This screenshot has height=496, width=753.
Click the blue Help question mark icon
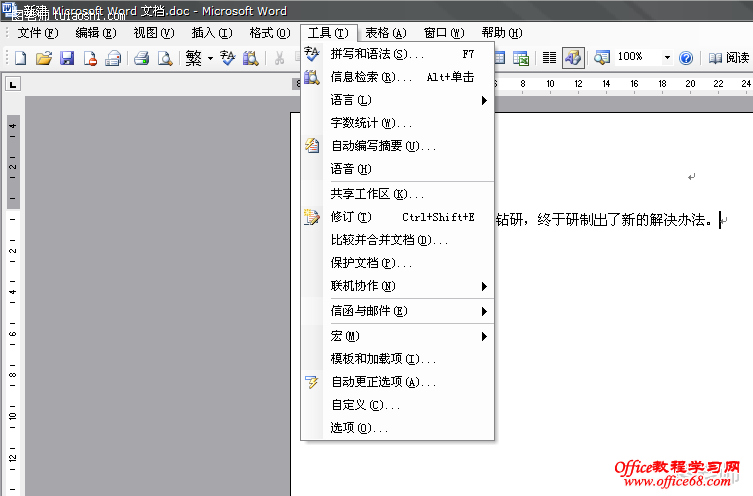click(686, 59)
